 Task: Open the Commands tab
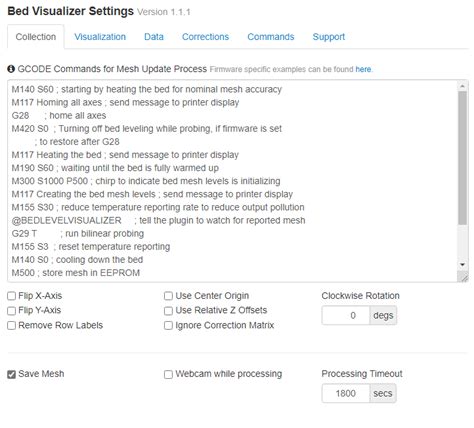(x=271, y=37)
